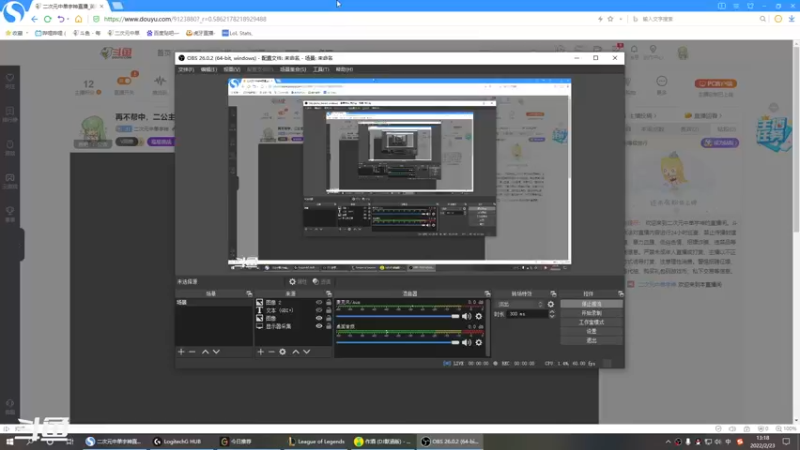This screenshot has height=450, width=800.
Task: Toggle lock on the 显示器采集 source
Action: point(329,326)
